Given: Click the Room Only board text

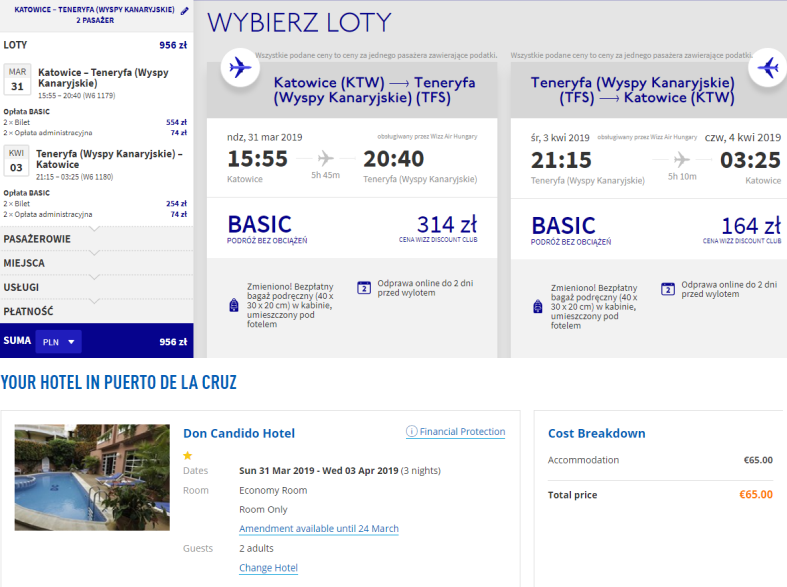Looking at the screenshot, I should 263,510.
